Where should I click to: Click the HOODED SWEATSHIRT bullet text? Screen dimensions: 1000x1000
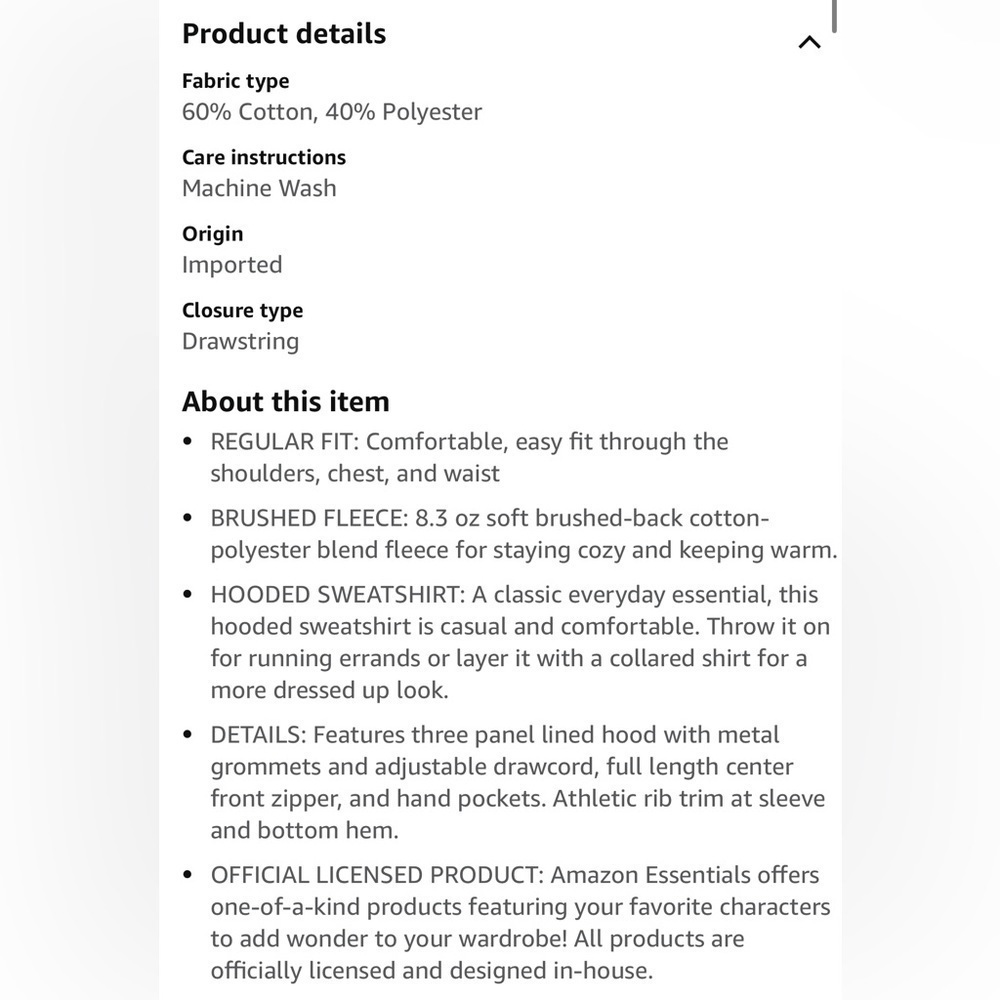tap(520, 642)
